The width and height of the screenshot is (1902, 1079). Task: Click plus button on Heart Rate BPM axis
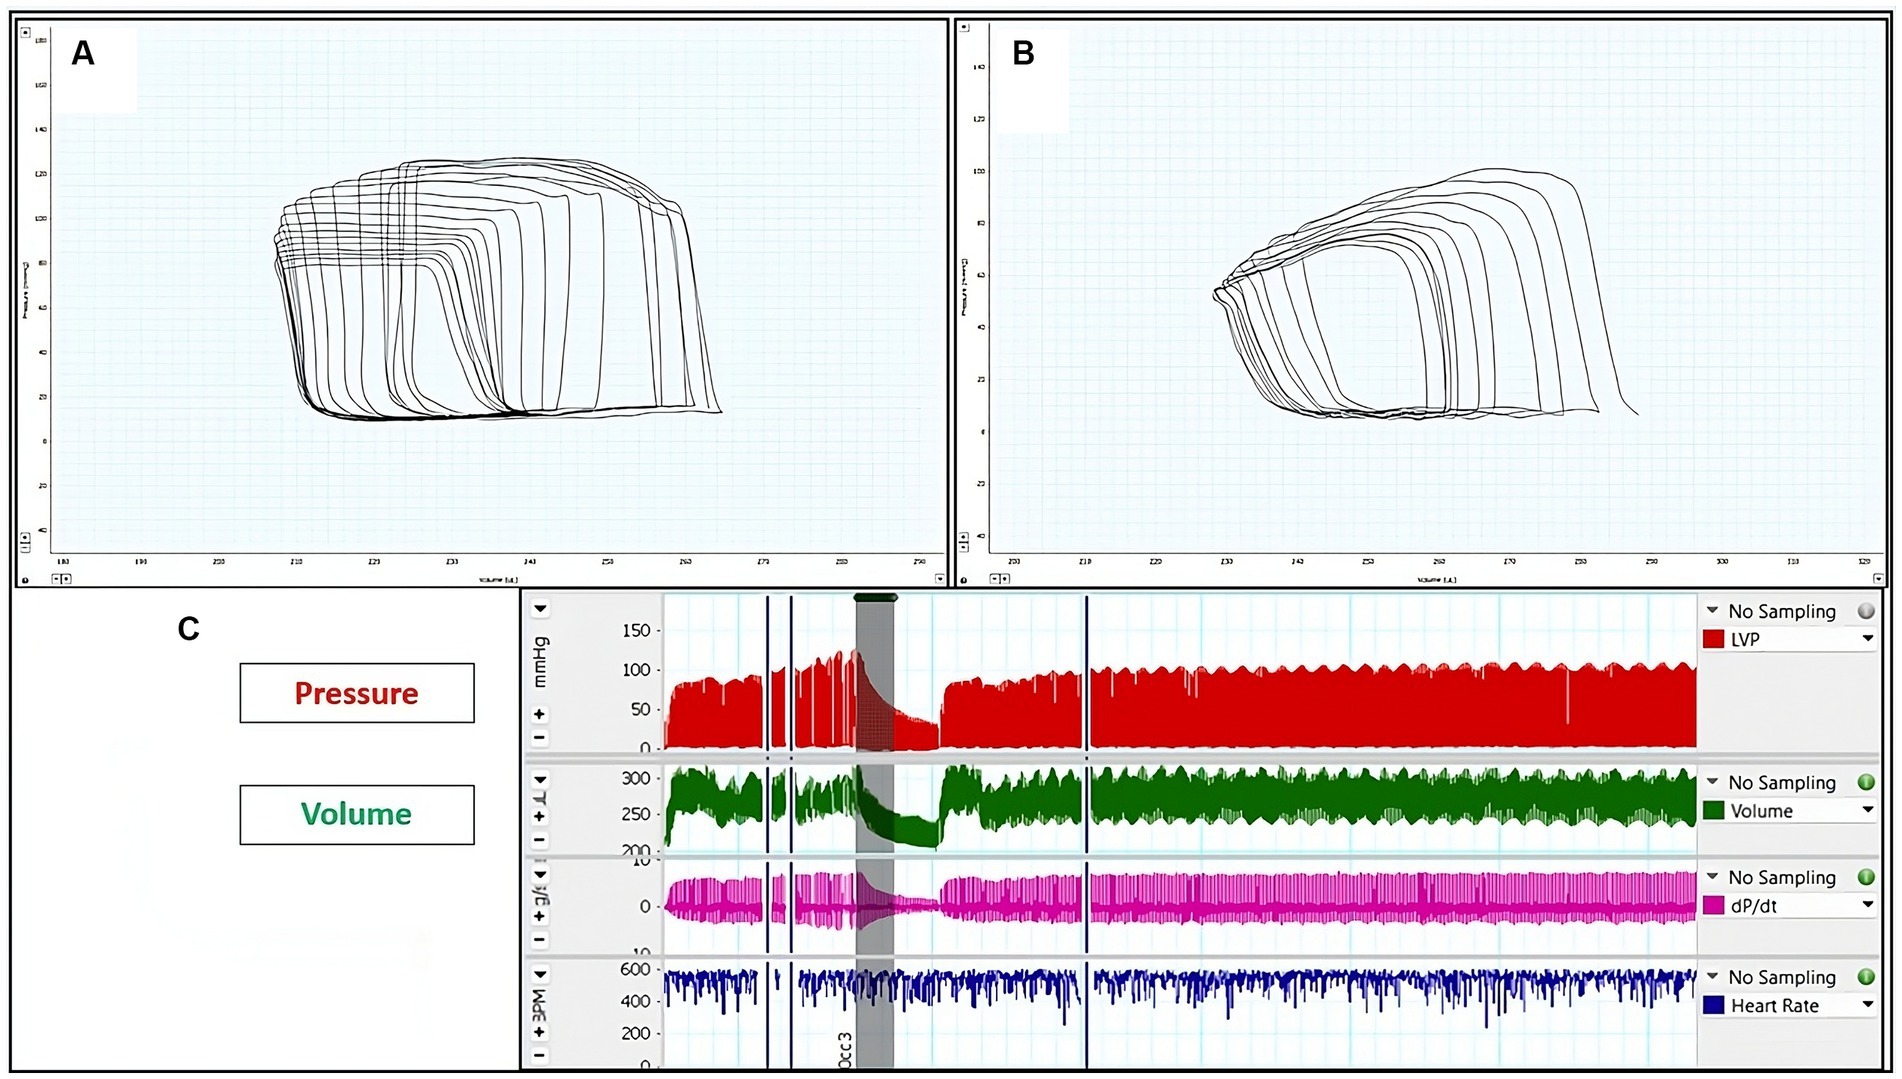tap(539, 1032)
